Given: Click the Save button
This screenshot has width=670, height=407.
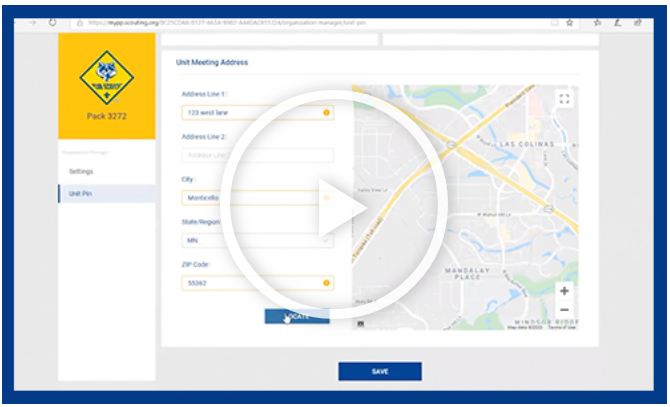Looking at the screenshot, I should point(379,371).
